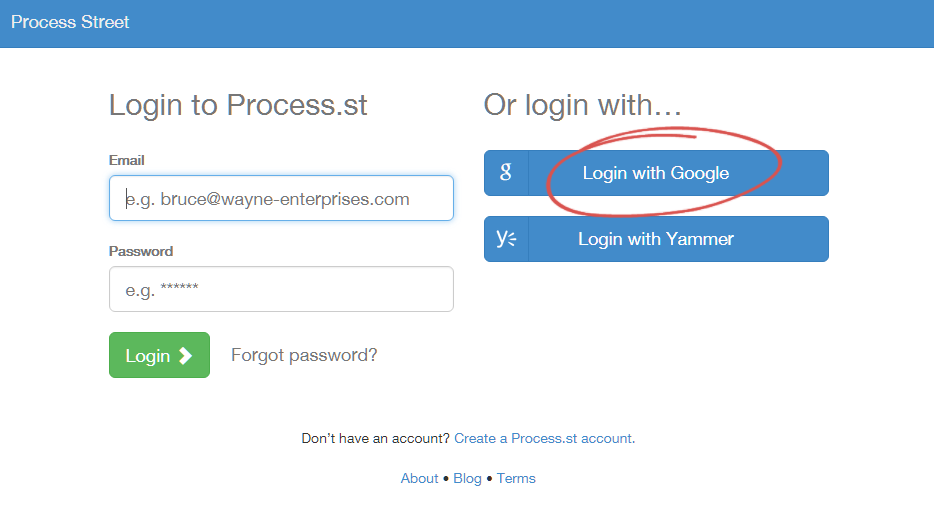Click the Email field label
Screen dimensions: 934x531
pos(127,160)
